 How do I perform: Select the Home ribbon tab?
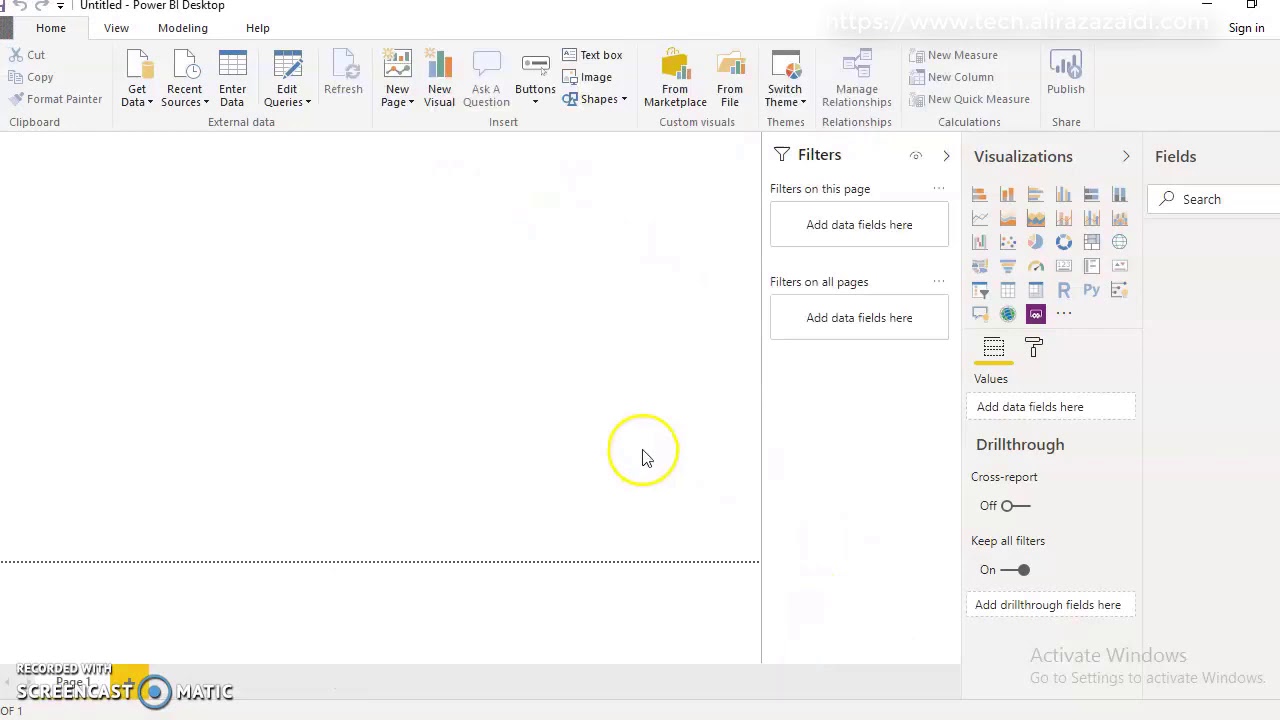[x=51, y=28]
